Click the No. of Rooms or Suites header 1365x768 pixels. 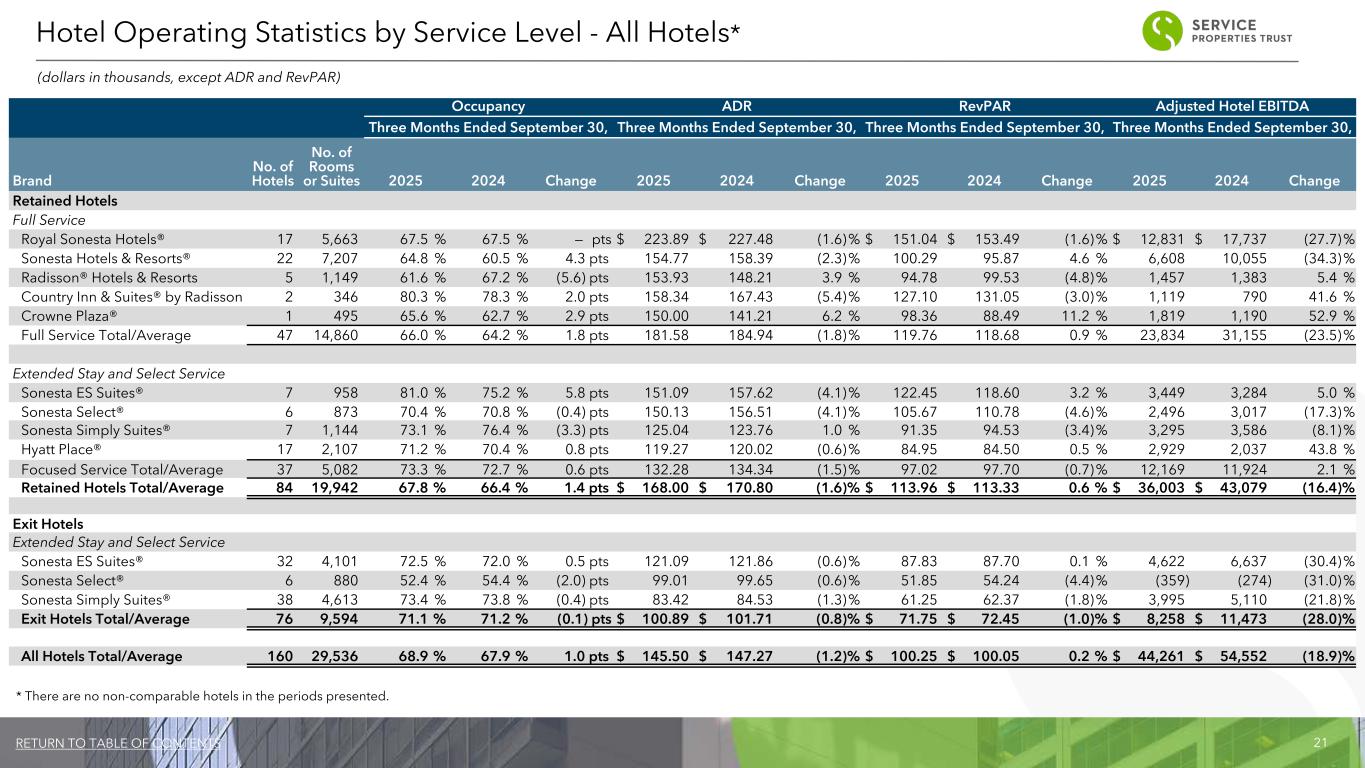[324, 166]
